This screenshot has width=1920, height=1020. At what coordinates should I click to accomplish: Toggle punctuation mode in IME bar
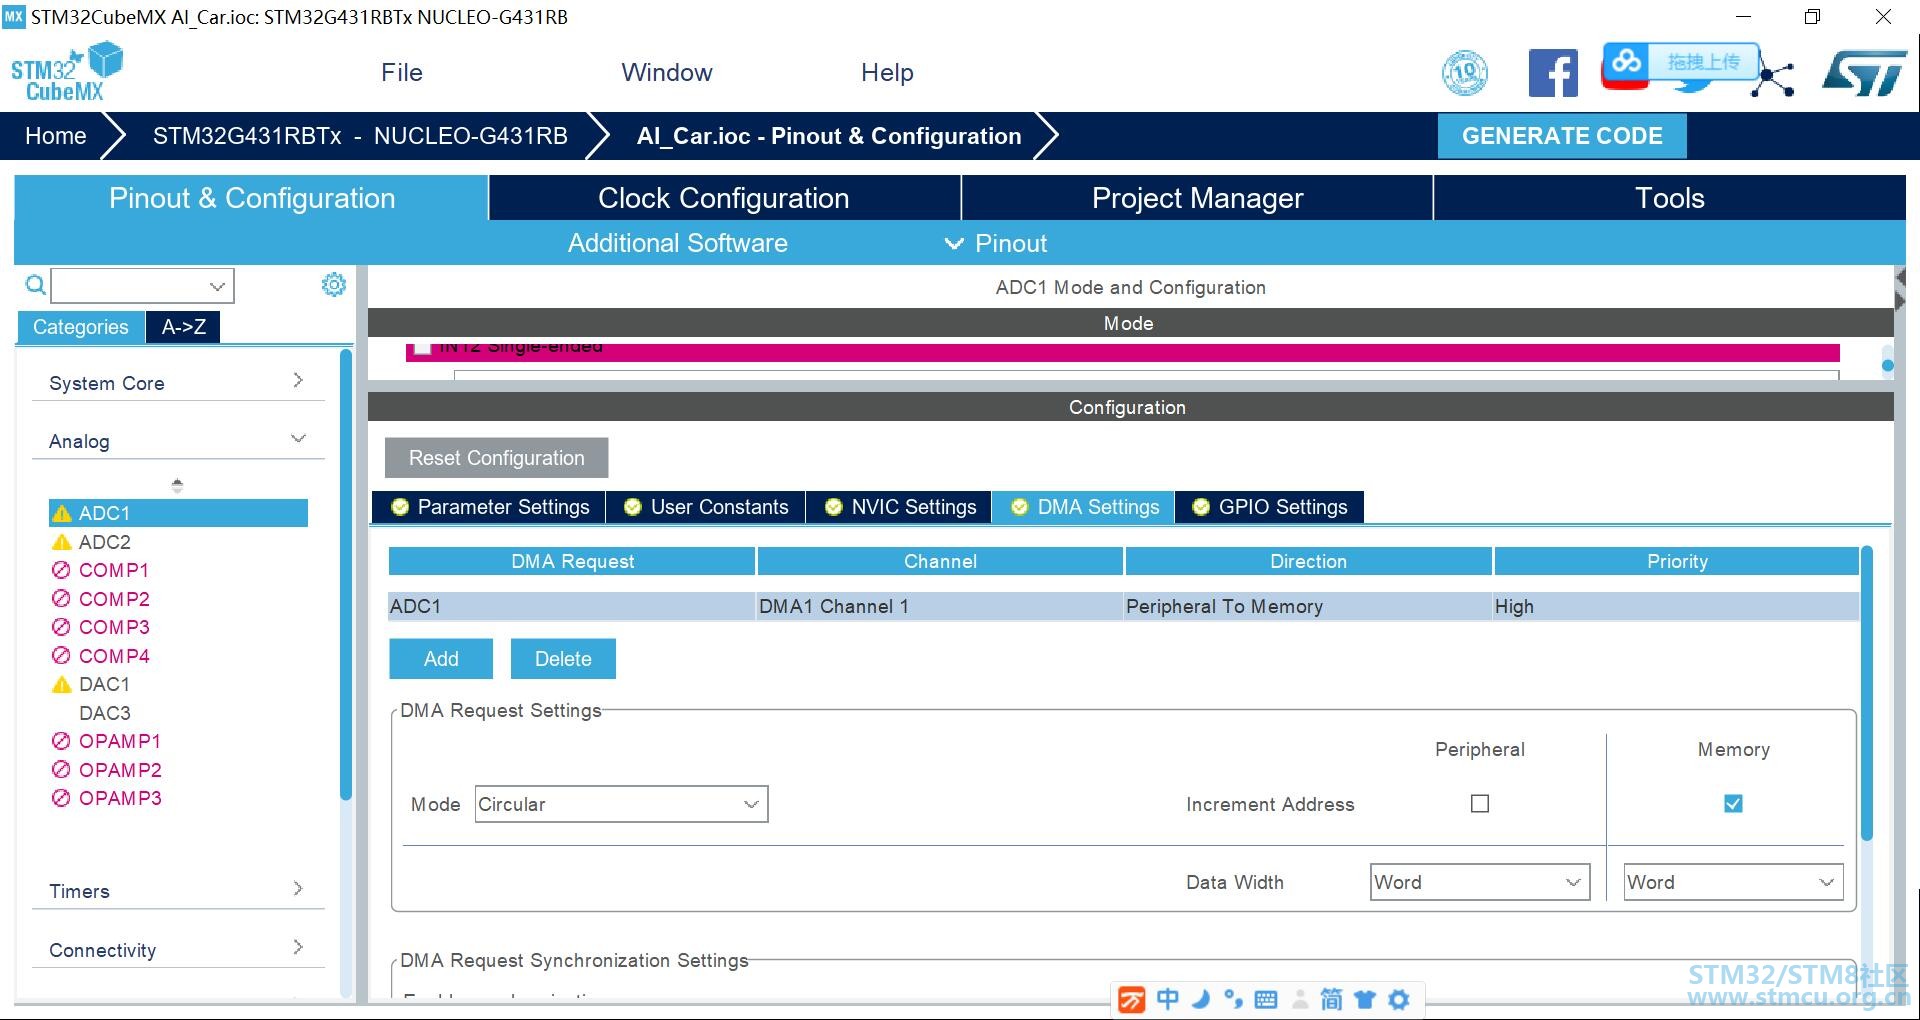point(1233,999)
